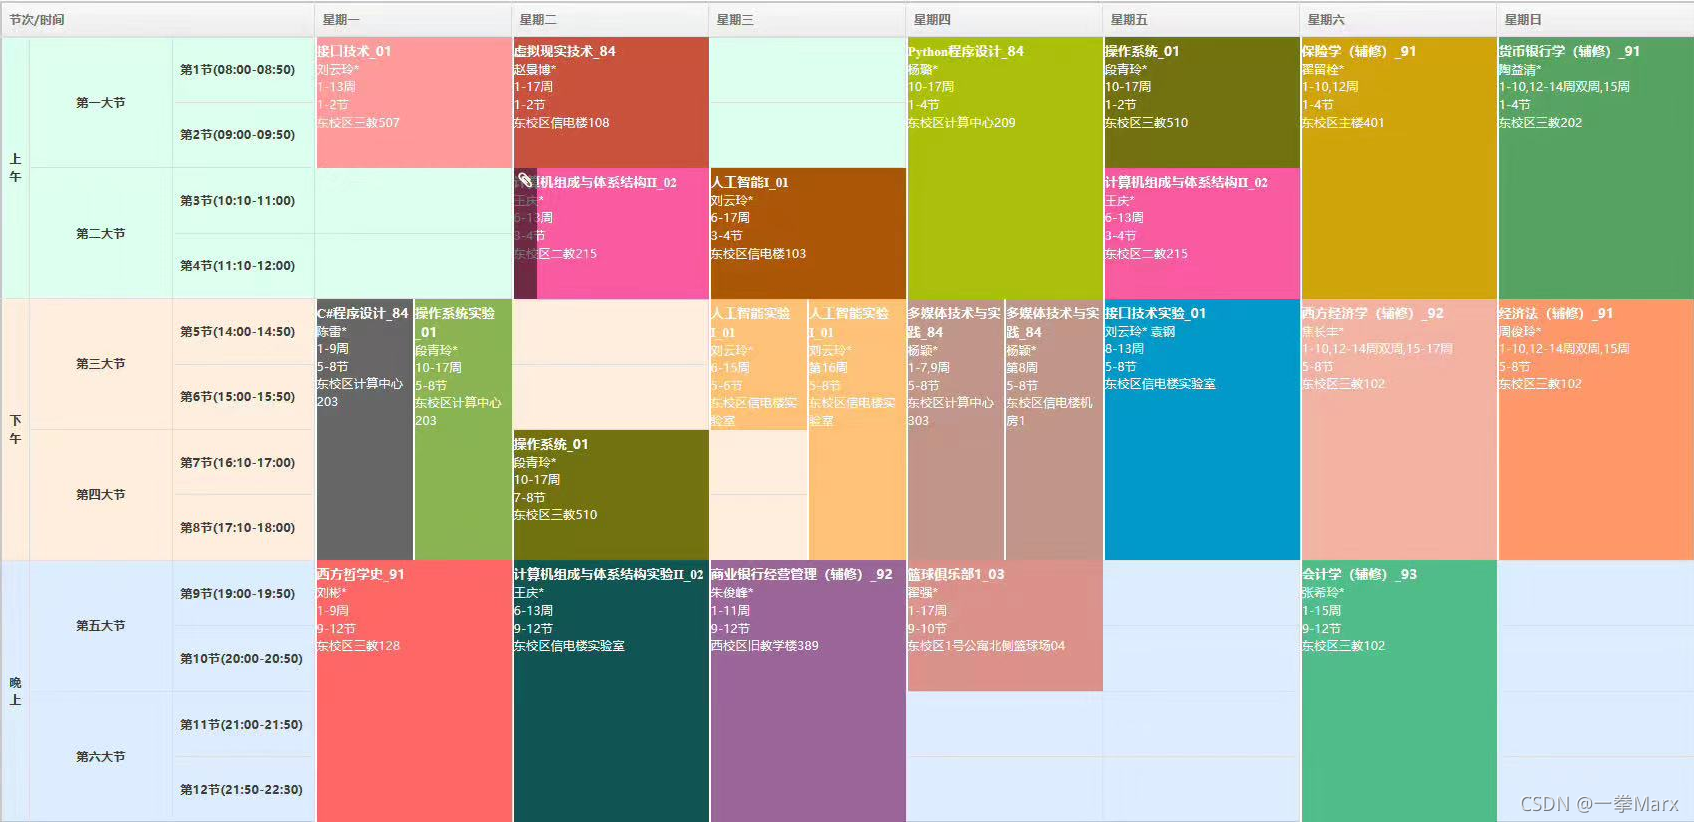Image resolution: width=1694 pixels, height=822 pixels.
Task: Click the 东校区信电楼108 location text
Action: coord(561,123)
